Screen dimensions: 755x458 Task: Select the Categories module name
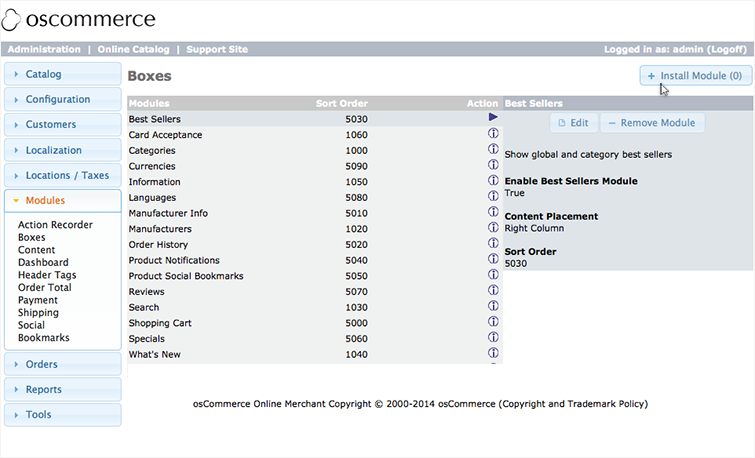[x=152, y=151]
